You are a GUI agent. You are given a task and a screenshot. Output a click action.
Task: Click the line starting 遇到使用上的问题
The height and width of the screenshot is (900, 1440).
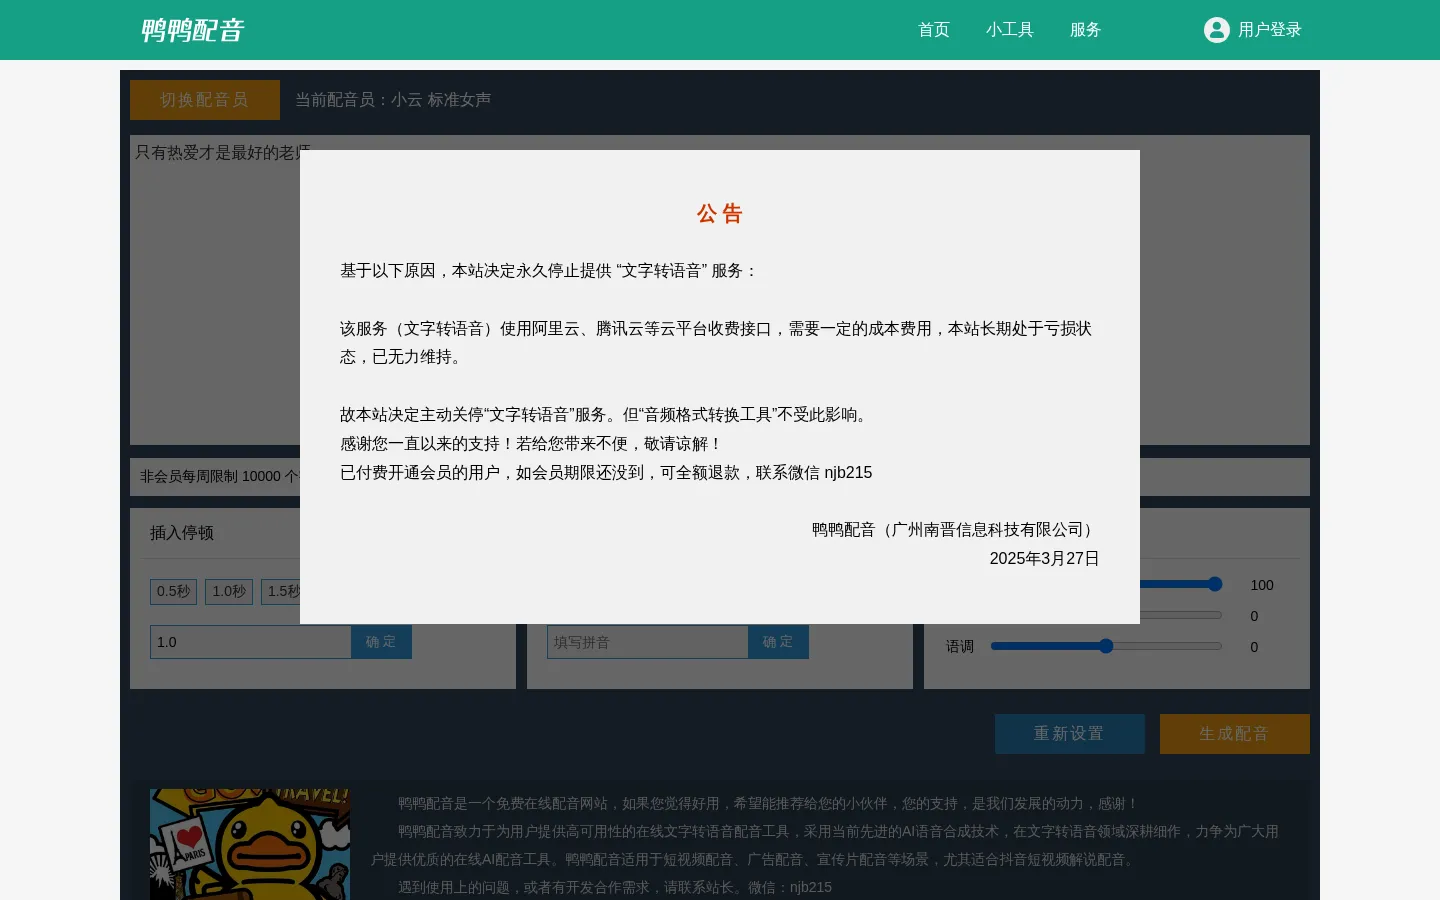615,888
